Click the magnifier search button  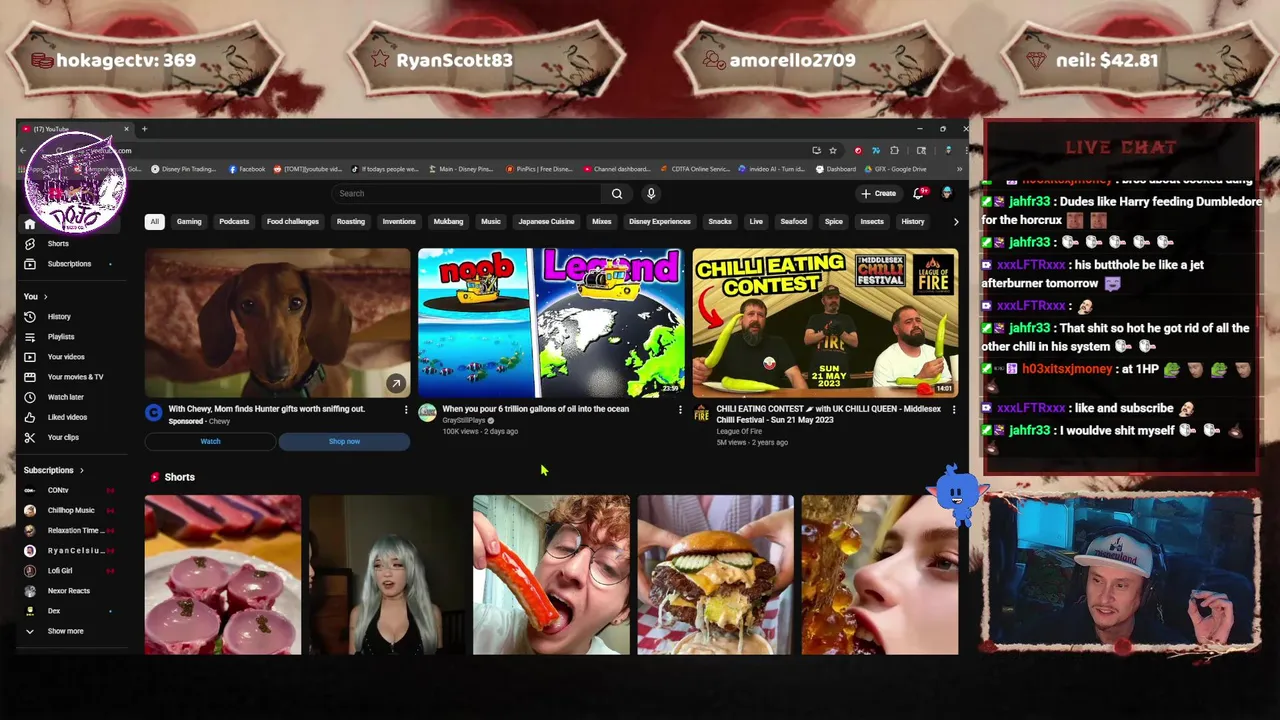617,194
